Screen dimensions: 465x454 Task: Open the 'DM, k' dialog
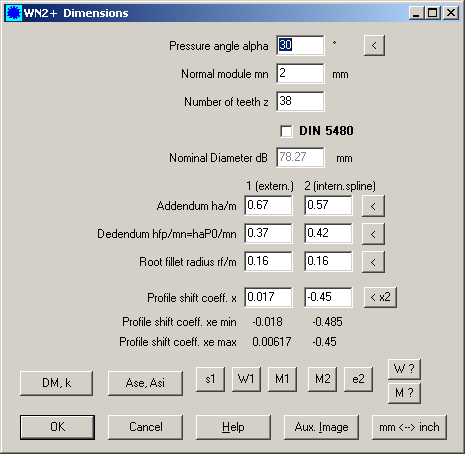coord(56,383)
